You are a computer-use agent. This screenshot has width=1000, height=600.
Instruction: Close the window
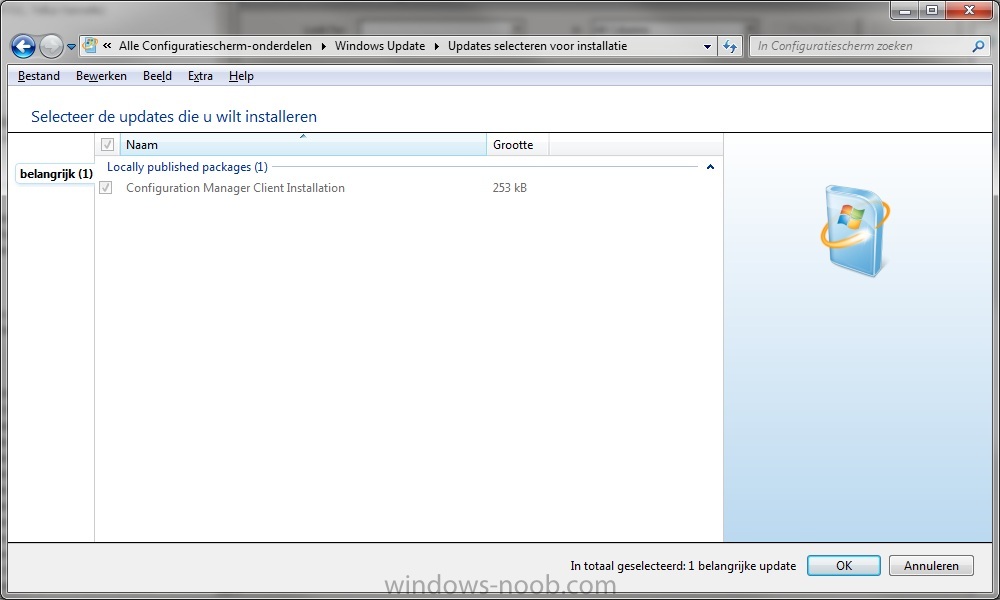[x=969, y=11]
